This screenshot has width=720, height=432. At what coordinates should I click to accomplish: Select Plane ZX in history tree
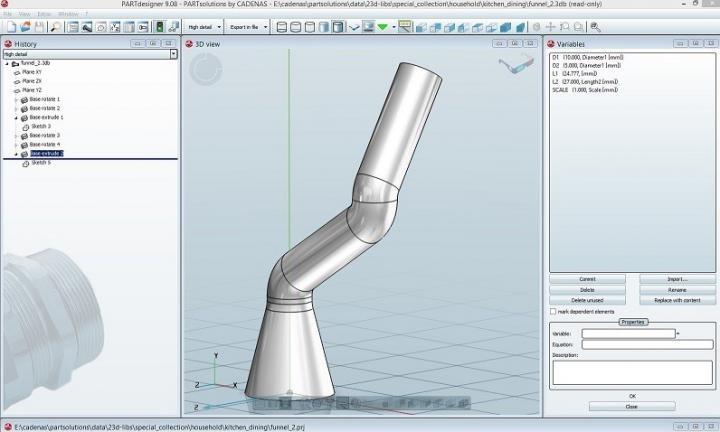[32, 81]
